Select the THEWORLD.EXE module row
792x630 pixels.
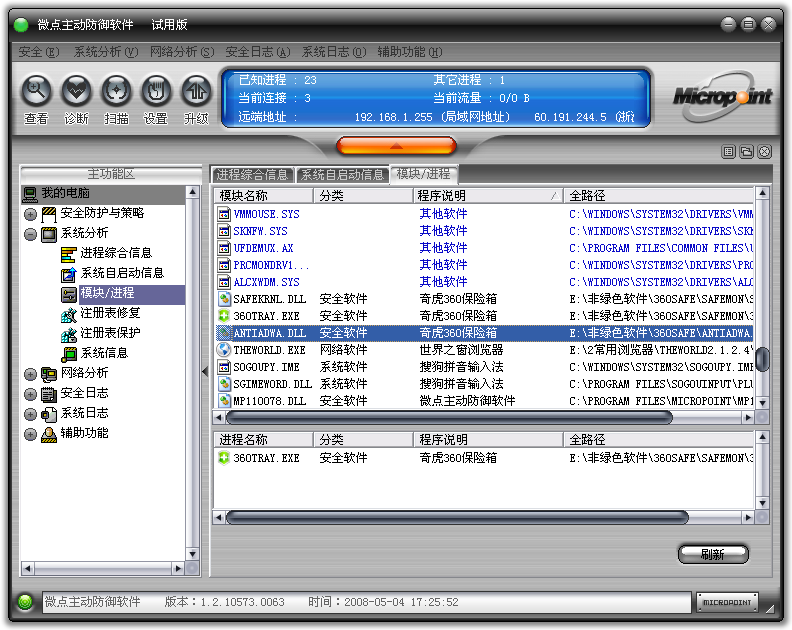484,350
